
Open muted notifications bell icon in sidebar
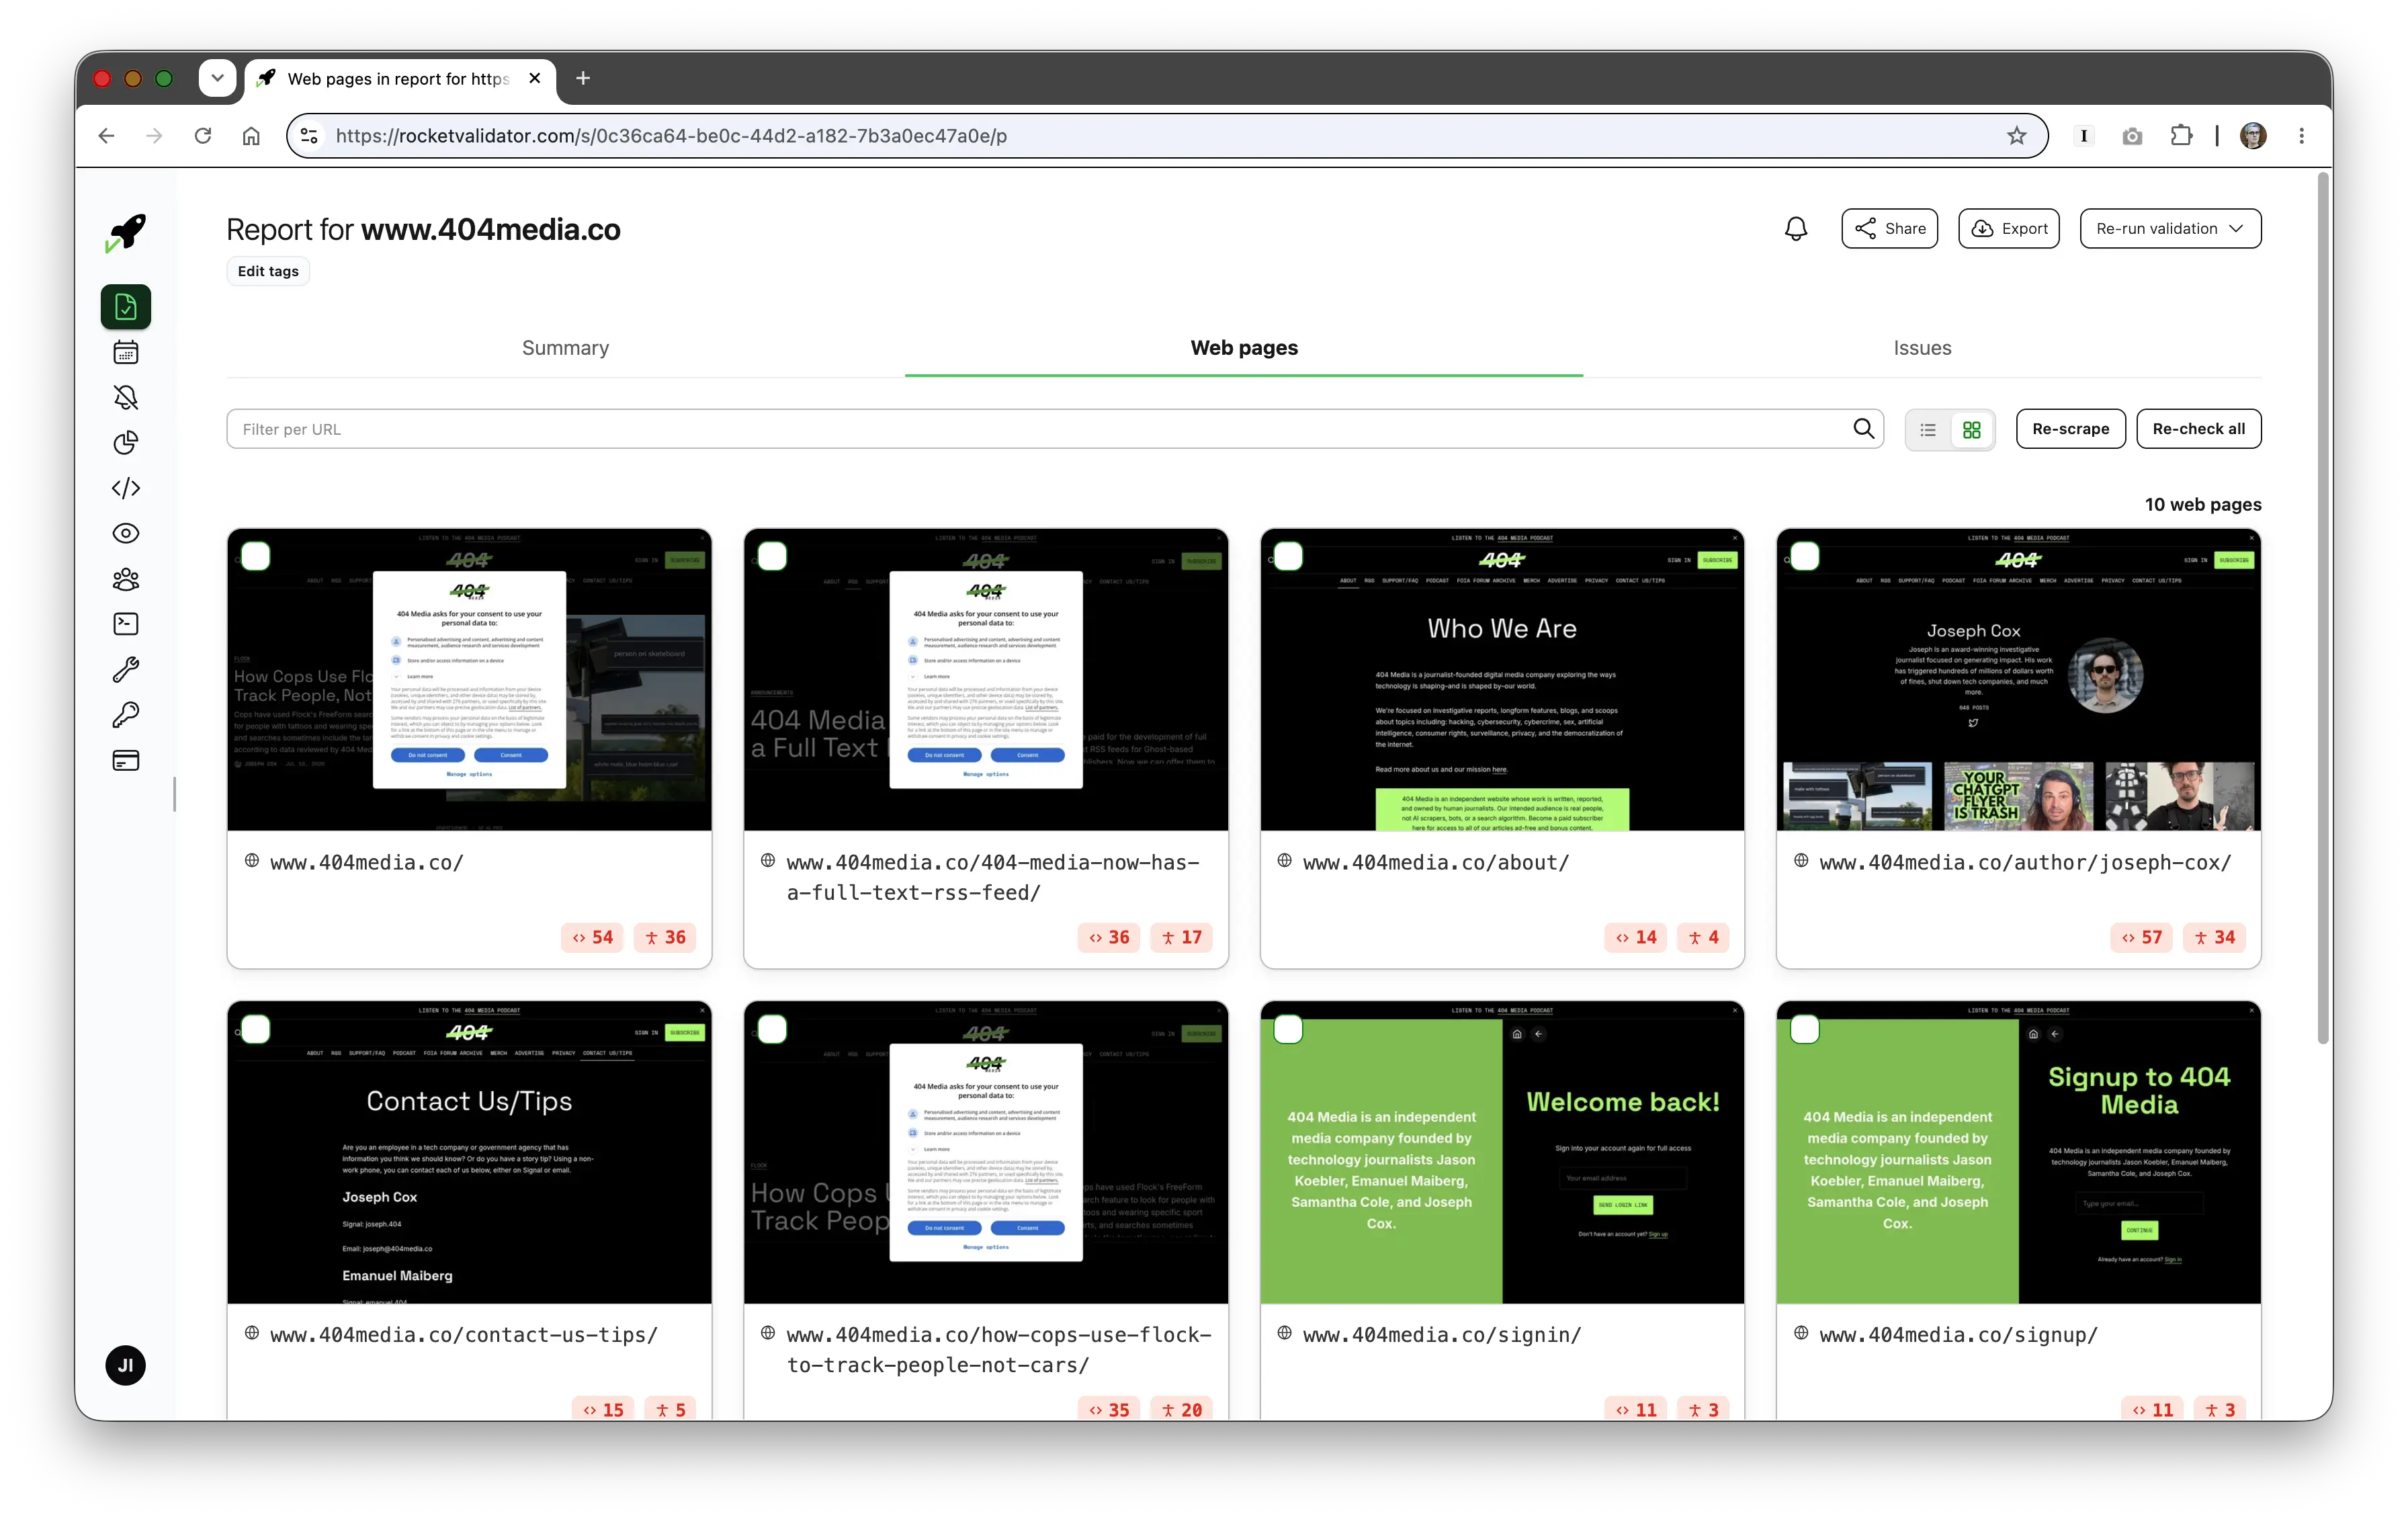(x=126, y=397)
